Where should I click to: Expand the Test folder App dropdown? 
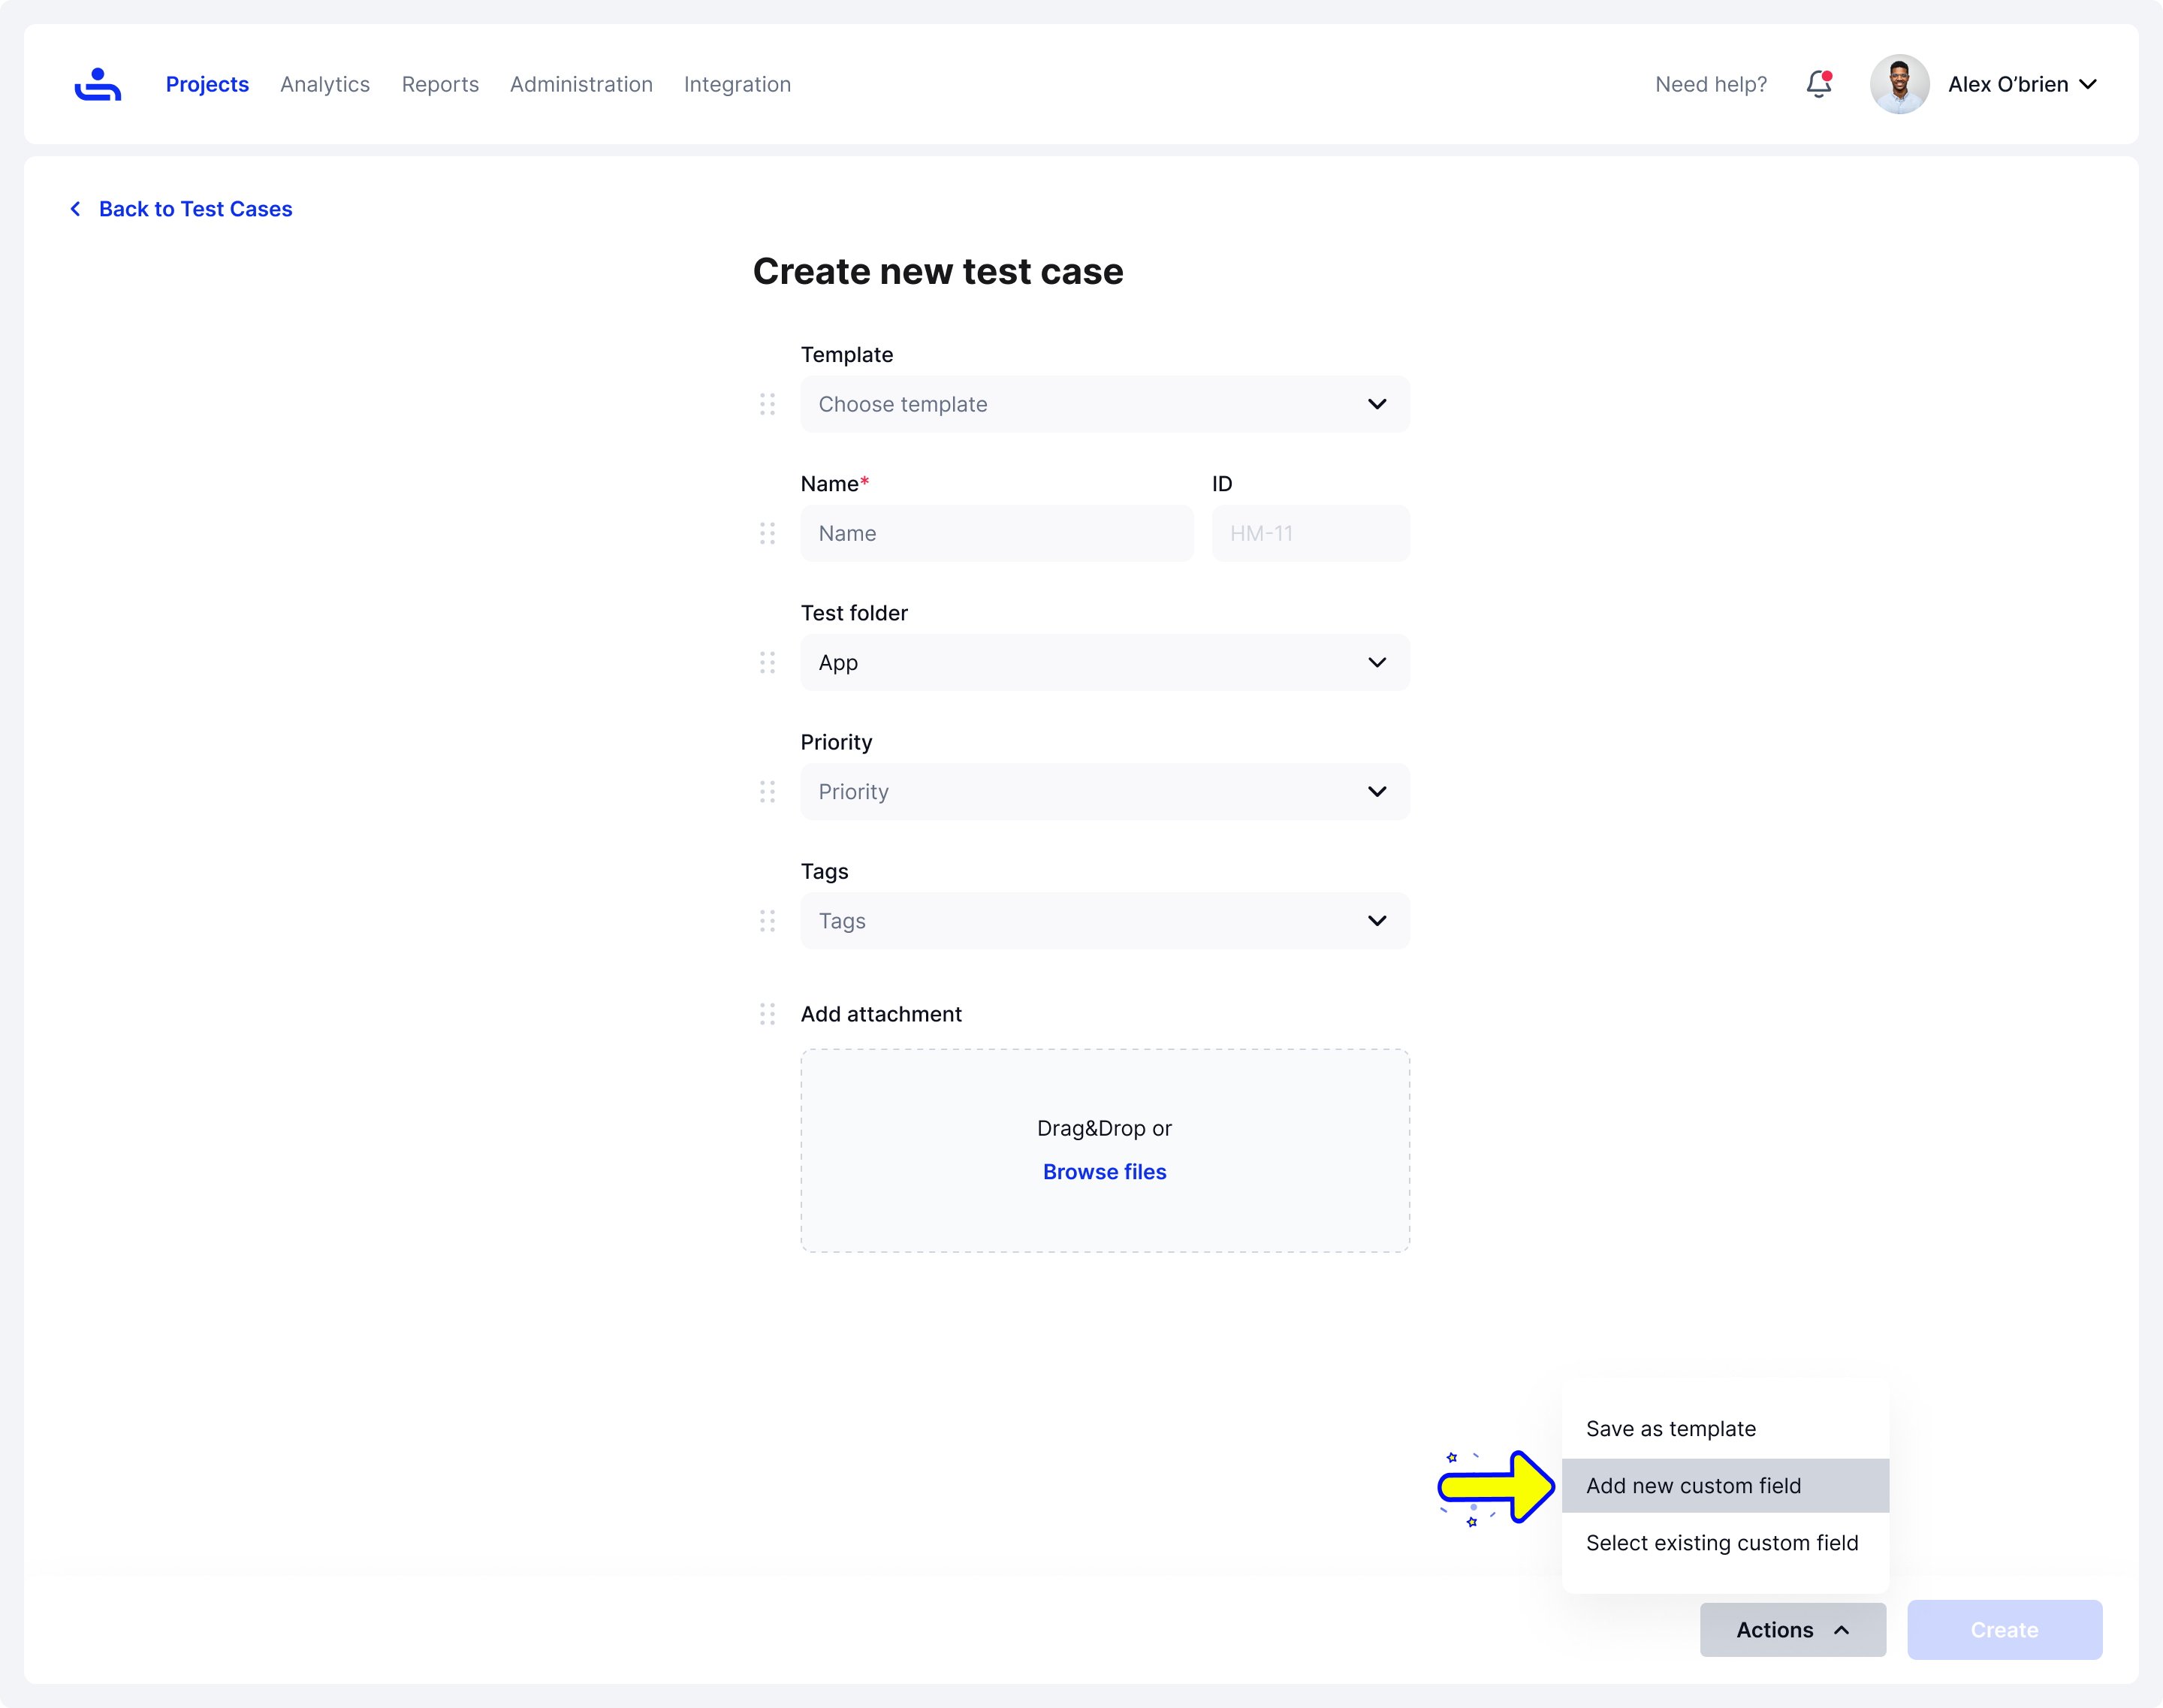click(x=1105, y=662)
